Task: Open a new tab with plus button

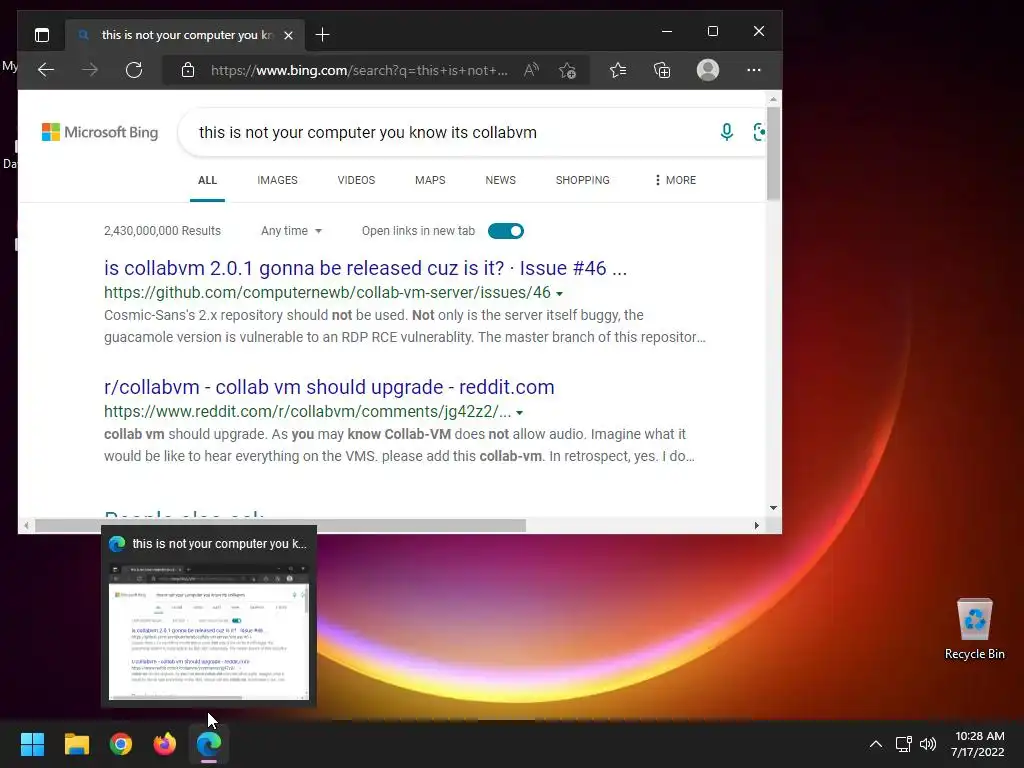Action: 322,35
